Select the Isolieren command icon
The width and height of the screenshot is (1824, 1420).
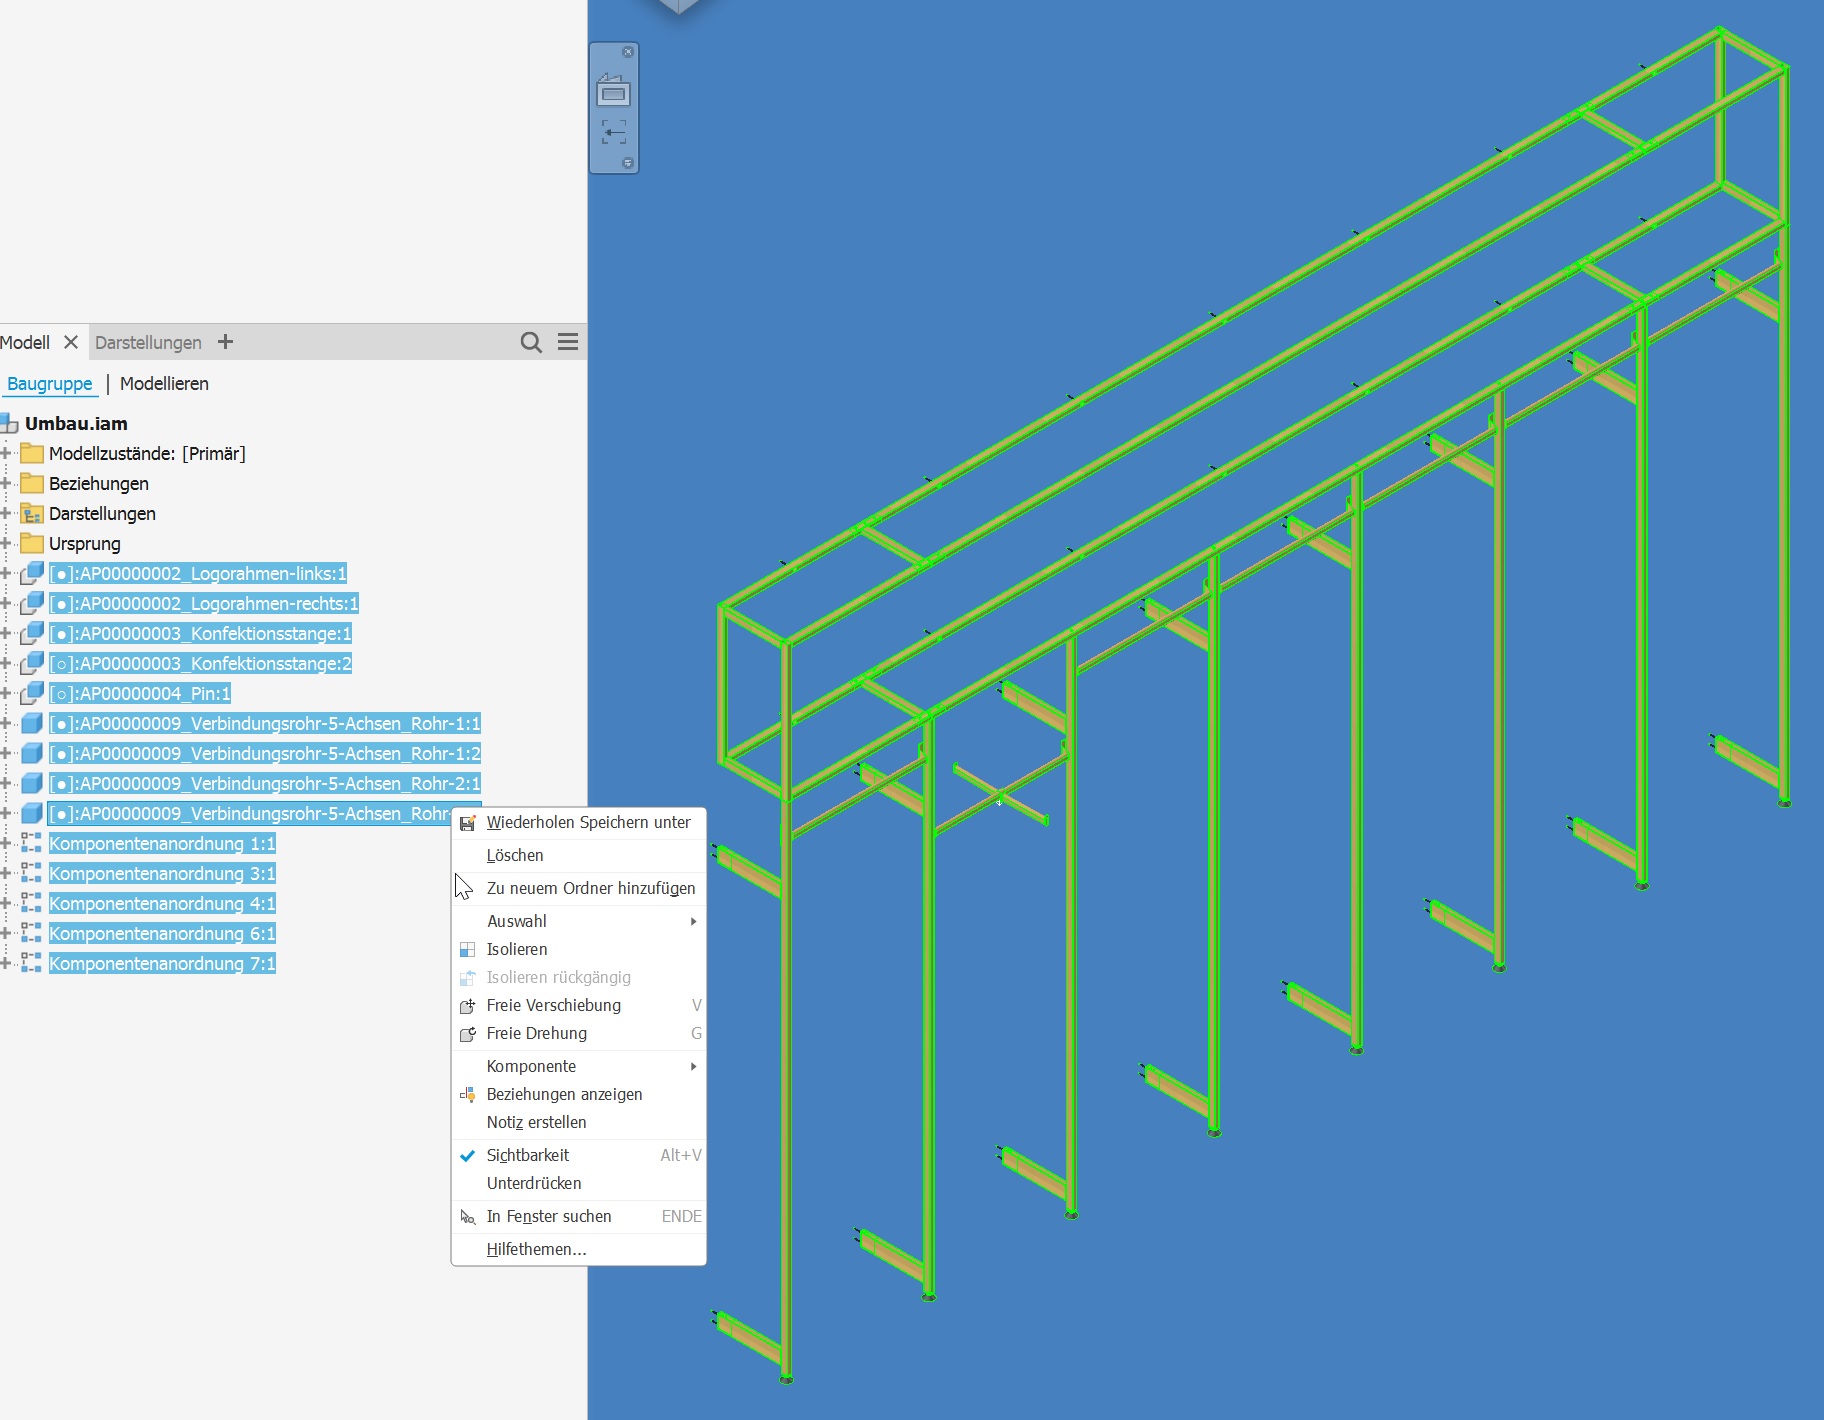469,949
